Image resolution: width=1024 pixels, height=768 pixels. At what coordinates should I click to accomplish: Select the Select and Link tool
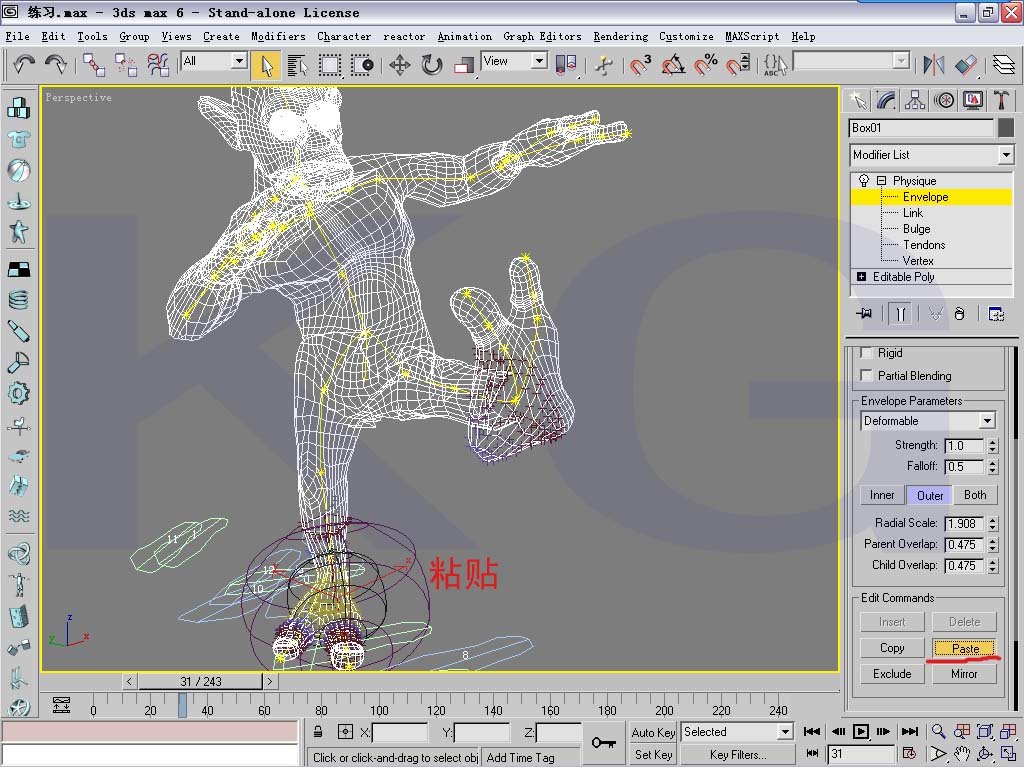[93, 65]
